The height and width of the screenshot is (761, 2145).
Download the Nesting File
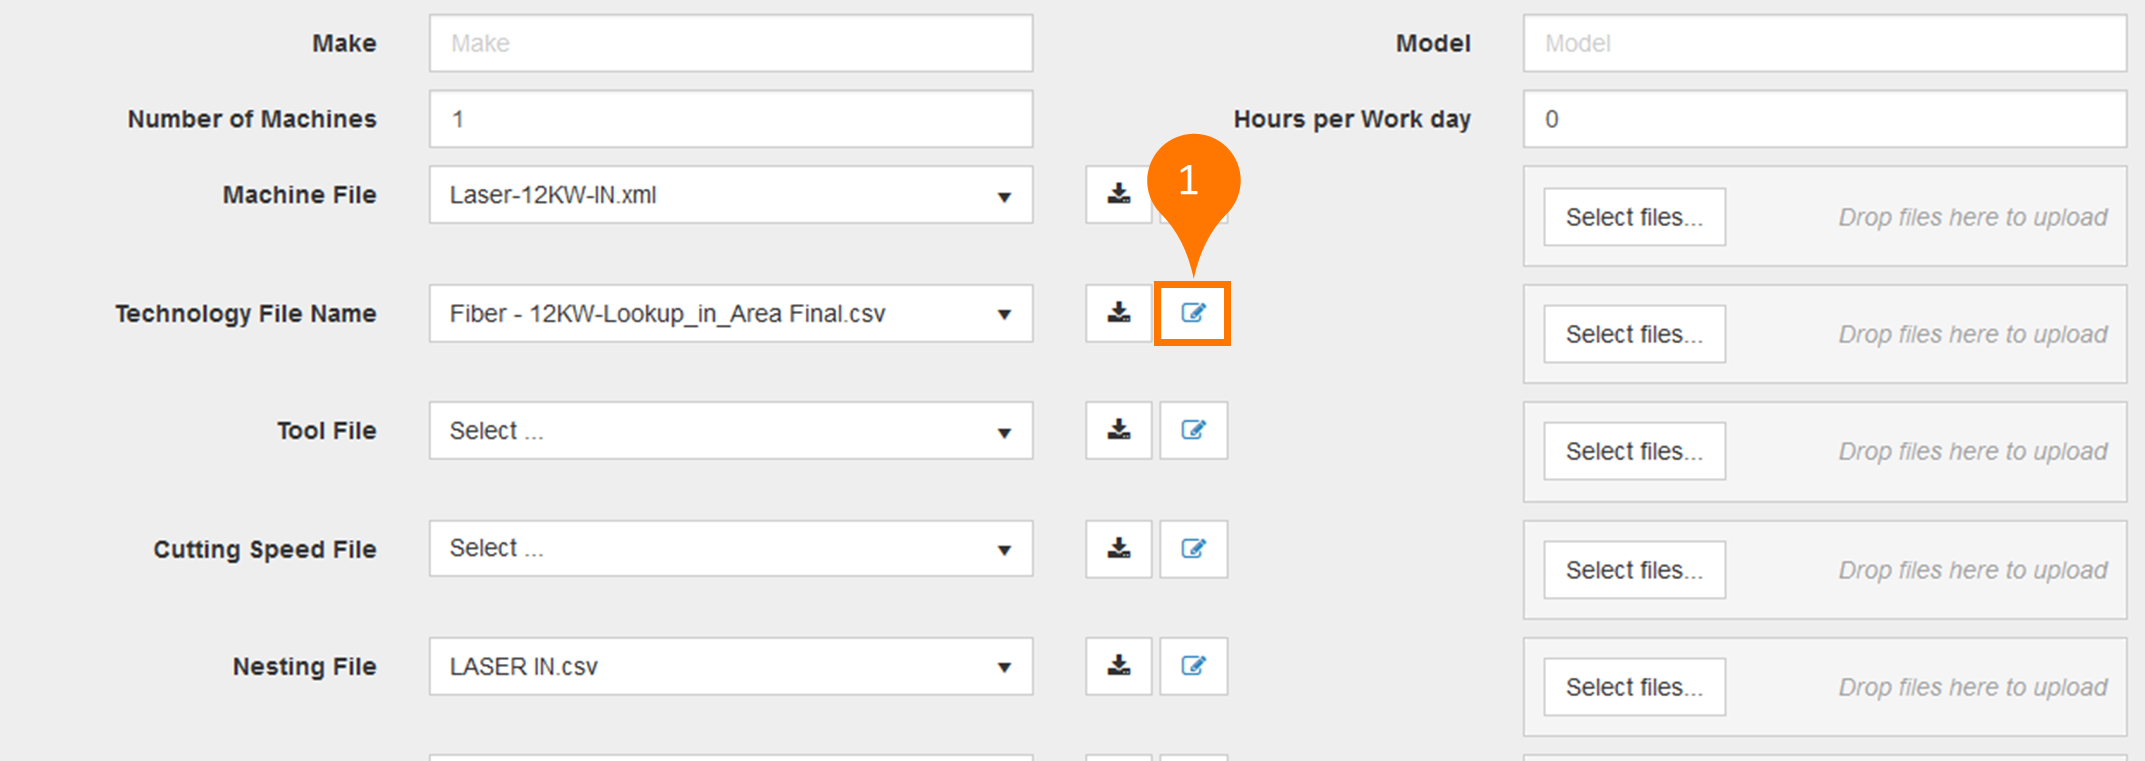click(1119, 666)
